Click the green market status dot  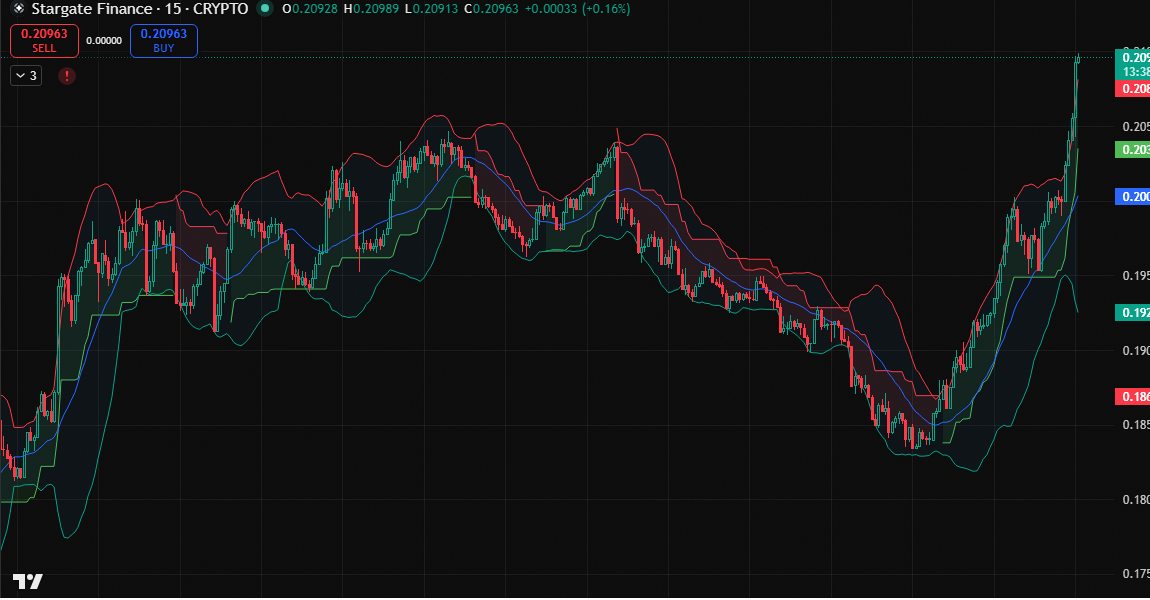point(263,9)
